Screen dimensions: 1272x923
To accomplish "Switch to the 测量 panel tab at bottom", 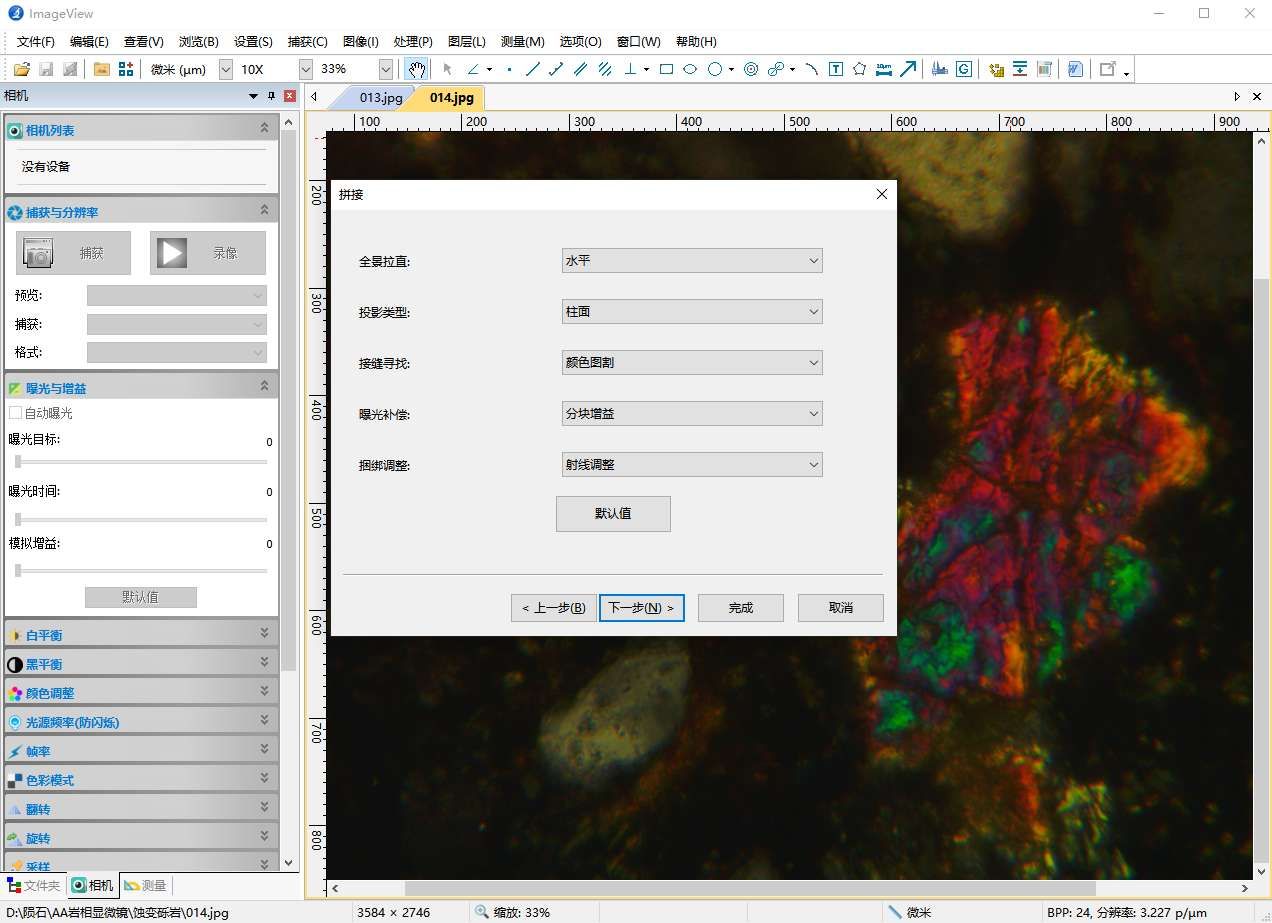I will [145, 885].
